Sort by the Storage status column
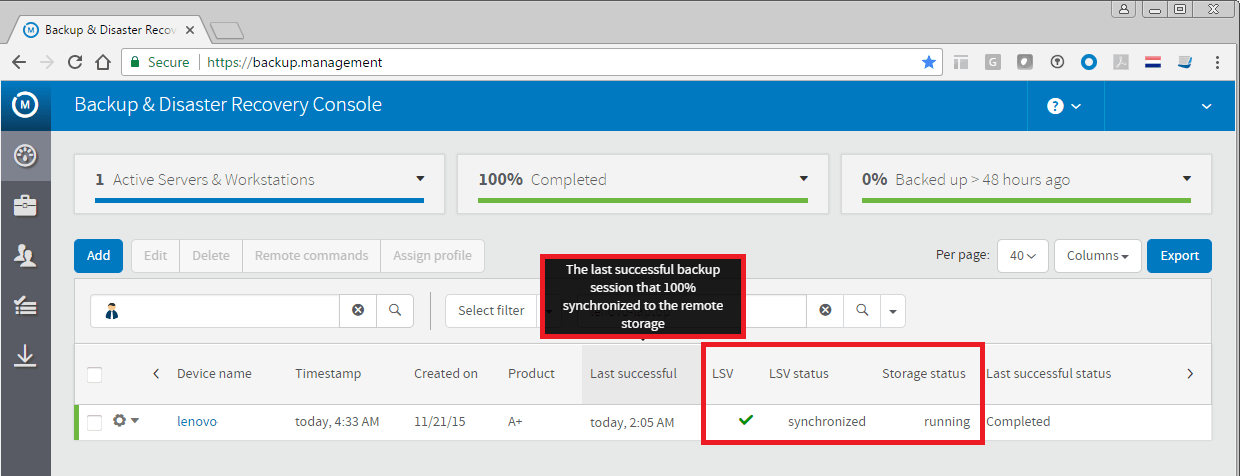 pyautogui.click(x=924, y=373)
